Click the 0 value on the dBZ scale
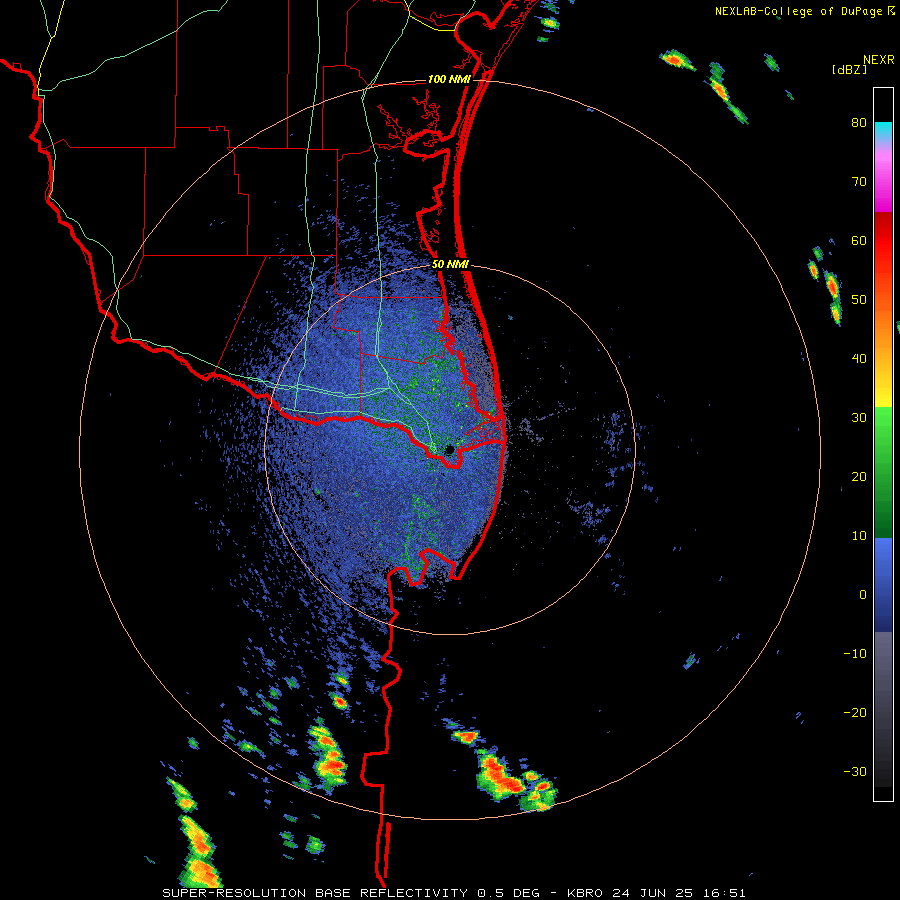This screenshot has height=900, width=900. 863,595
